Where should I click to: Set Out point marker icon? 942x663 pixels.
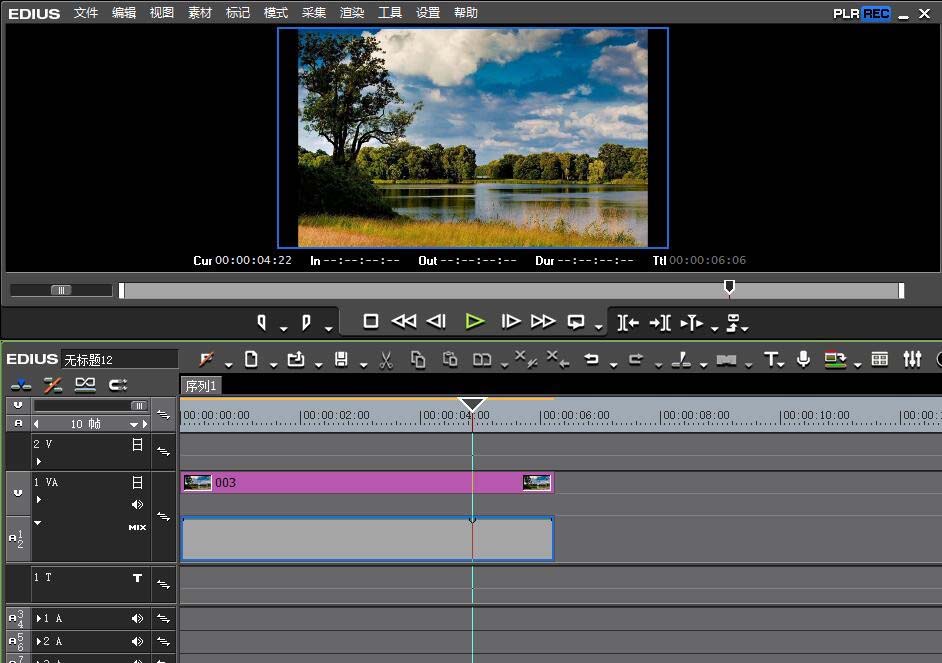pos(306,322)
